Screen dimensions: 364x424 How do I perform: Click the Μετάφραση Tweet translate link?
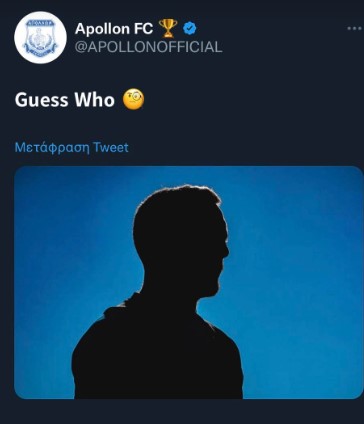pyautogui.click(x=72, y=147)
